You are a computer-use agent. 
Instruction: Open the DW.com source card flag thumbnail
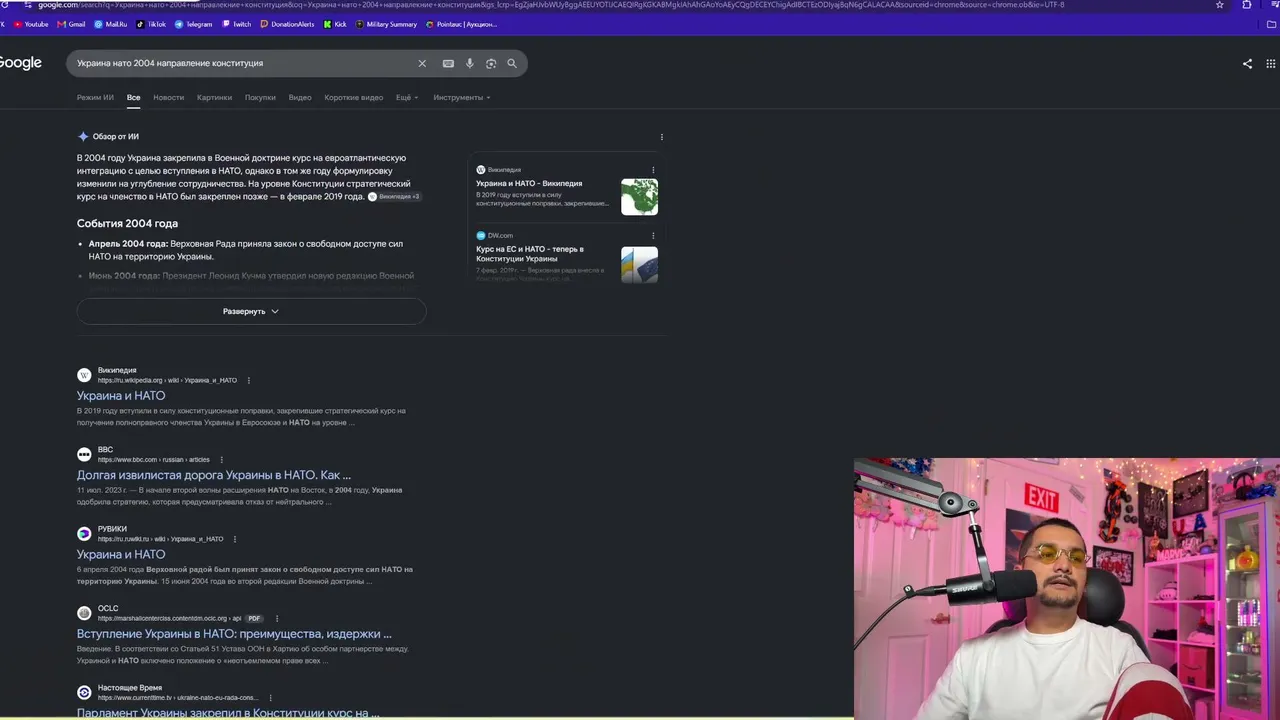click(x=639, y=265)
